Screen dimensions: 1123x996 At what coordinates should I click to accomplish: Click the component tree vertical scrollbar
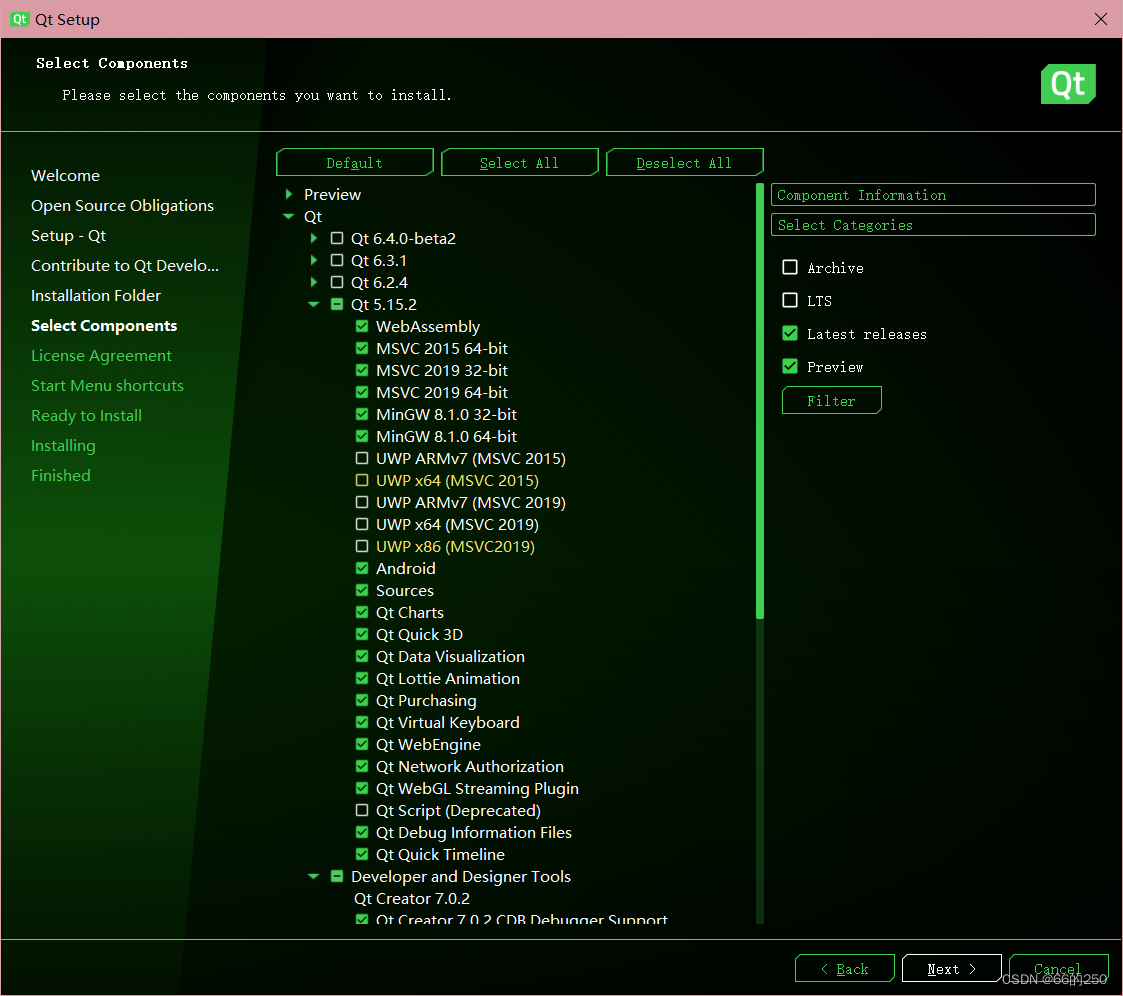click(759, 401)
